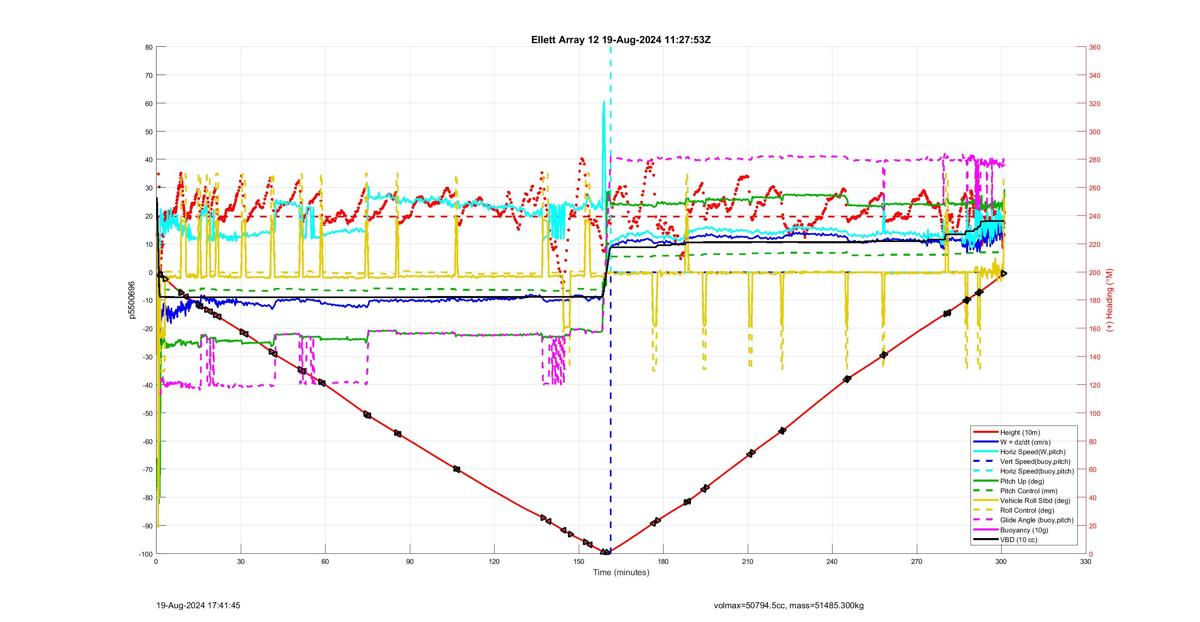Select legend entry 'Horiz Speed(W,pitch)'

1033,452
